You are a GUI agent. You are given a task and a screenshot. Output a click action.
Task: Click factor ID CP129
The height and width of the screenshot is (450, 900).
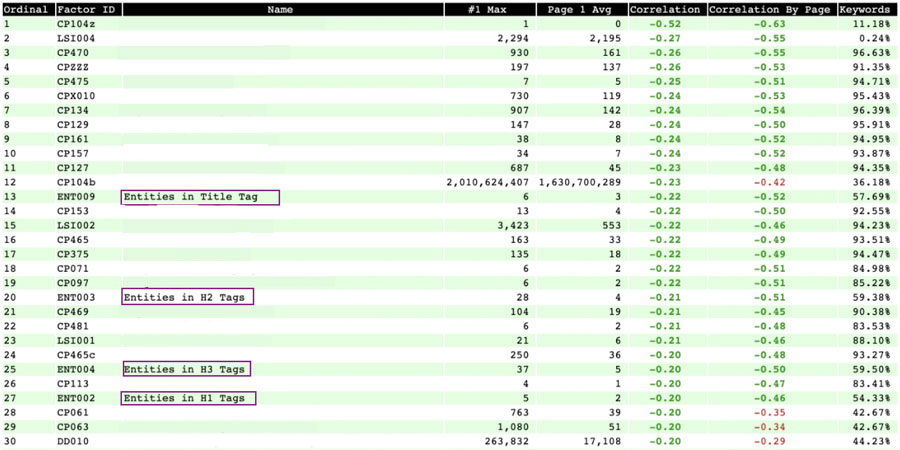(72, 125)
